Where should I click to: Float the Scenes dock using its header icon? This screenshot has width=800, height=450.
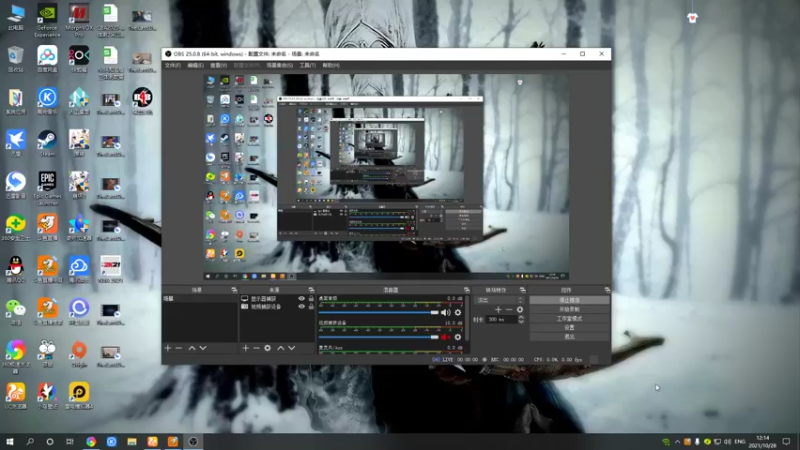234,290
